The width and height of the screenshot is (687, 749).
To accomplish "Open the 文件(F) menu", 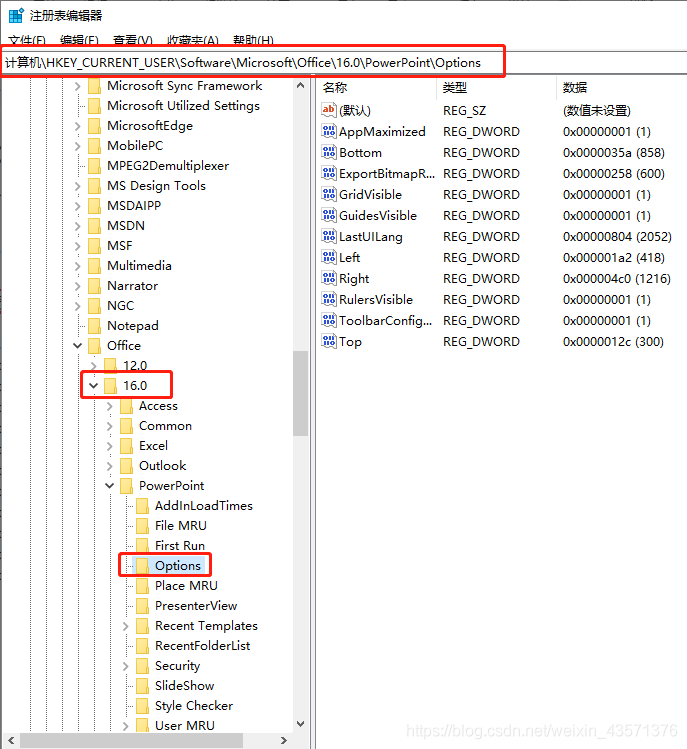I will click(x=27, y=40).
